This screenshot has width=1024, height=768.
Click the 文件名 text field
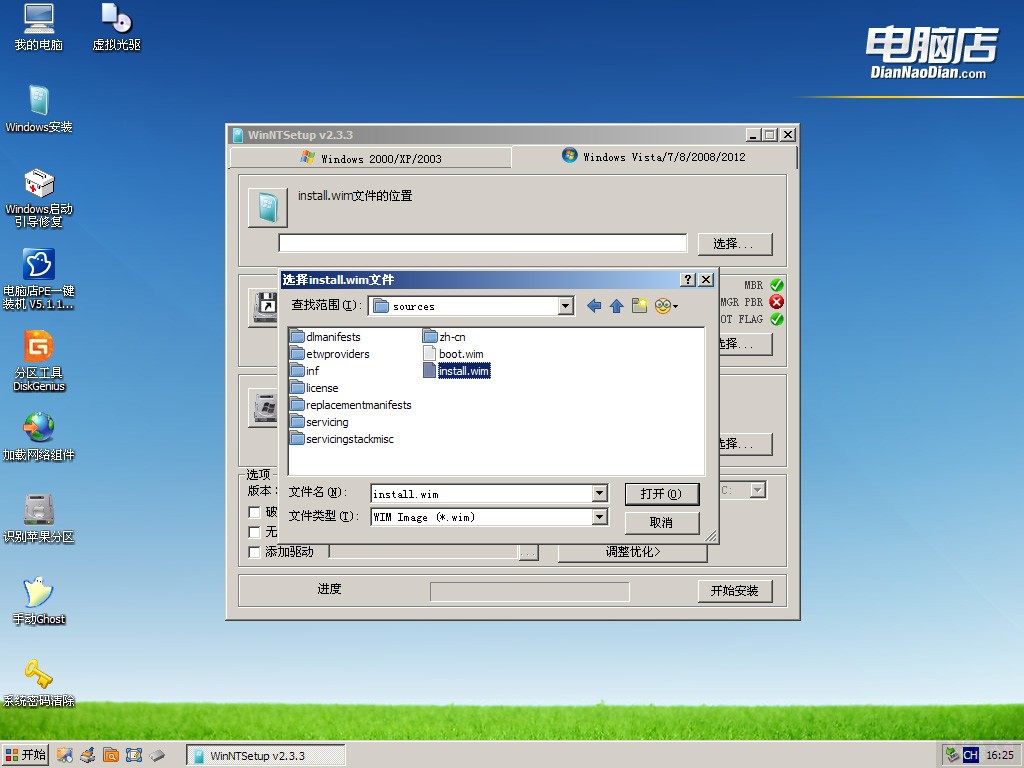(x=482, y=494)
